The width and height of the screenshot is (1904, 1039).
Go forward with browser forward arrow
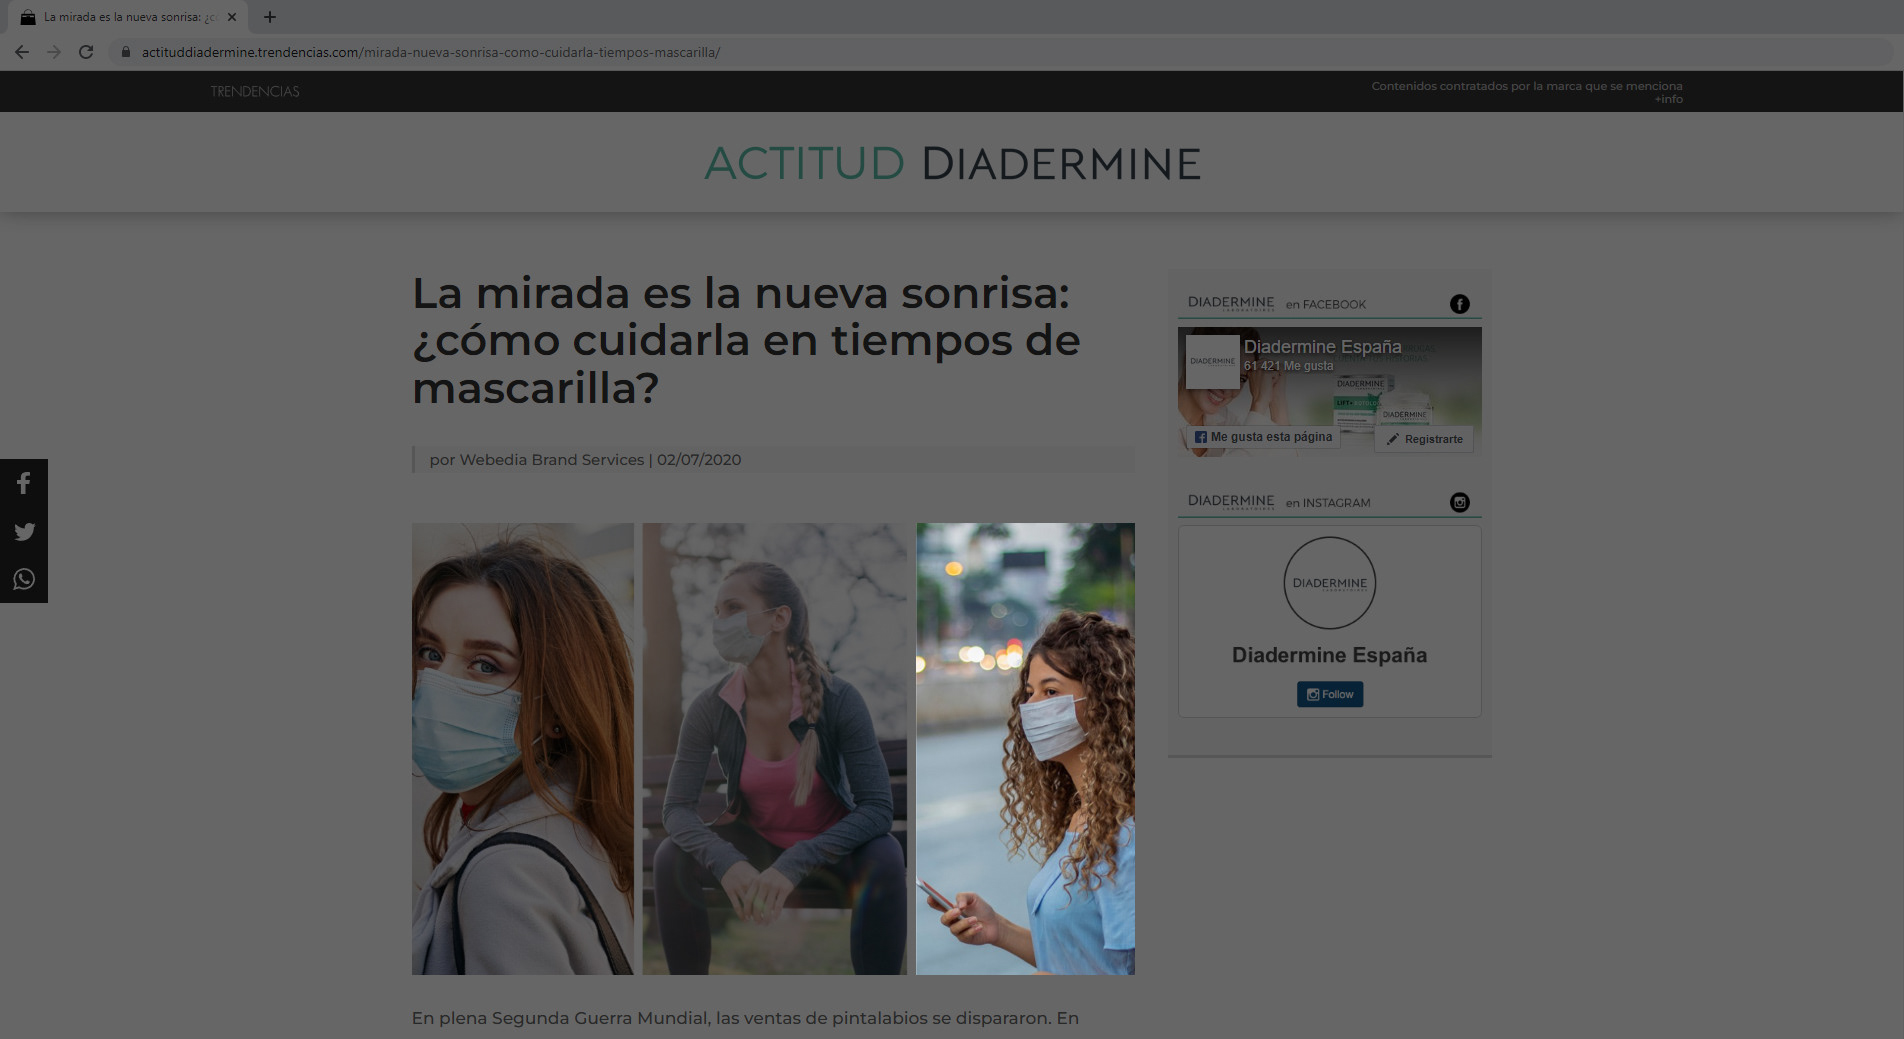coord(54,52)
